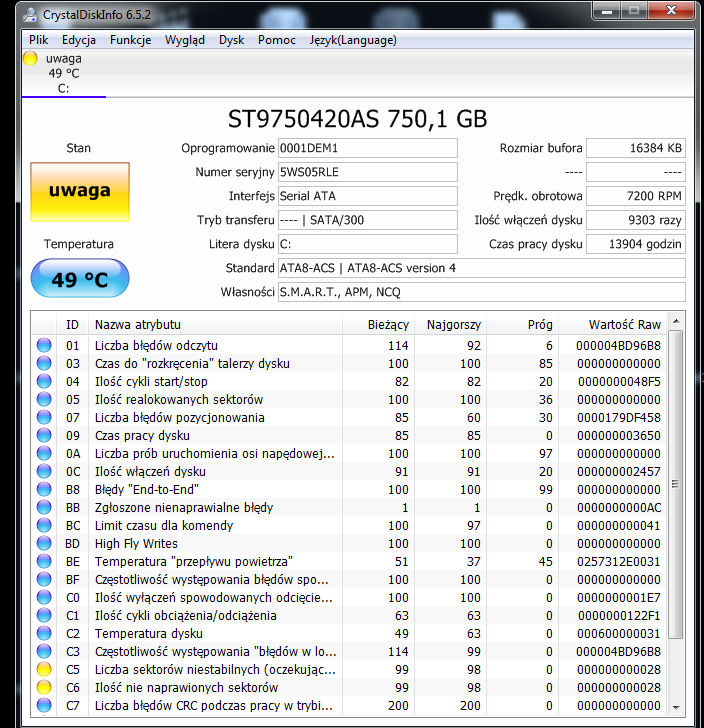Click yellow warning icon for attribute C6
Image resolution: width=704 pixels, height=728 pixels.
44,687
